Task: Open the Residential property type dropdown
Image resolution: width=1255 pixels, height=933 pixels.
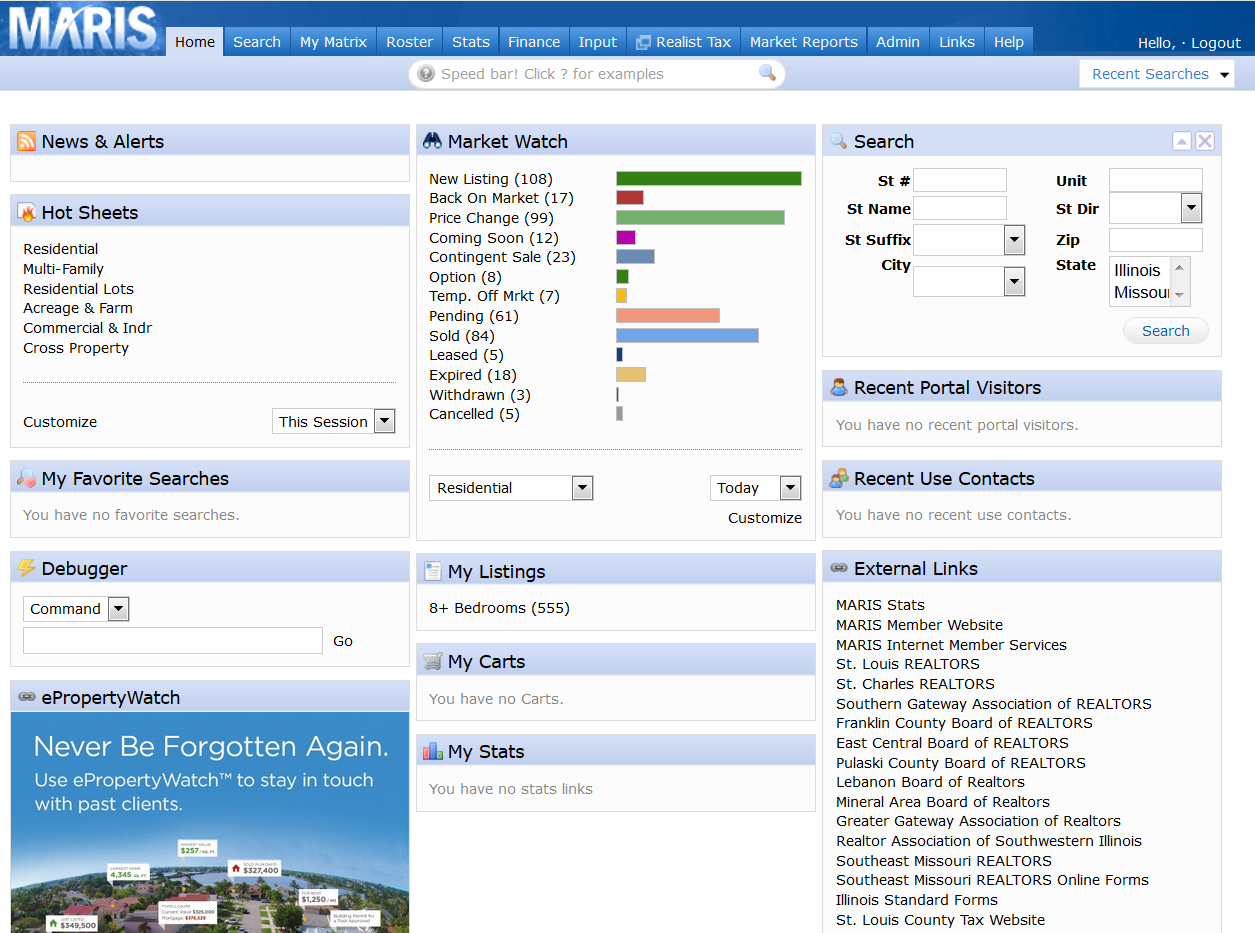Action: [582, 488]
